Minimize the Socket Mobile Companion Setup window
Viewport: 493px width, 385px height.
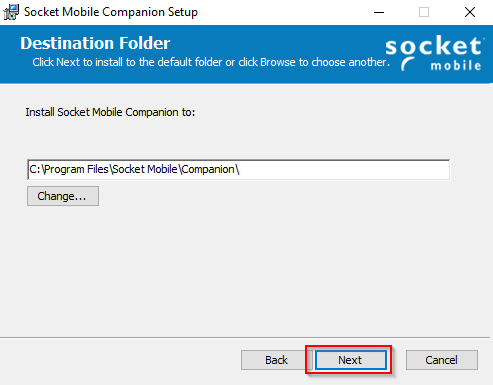point(379,12)
